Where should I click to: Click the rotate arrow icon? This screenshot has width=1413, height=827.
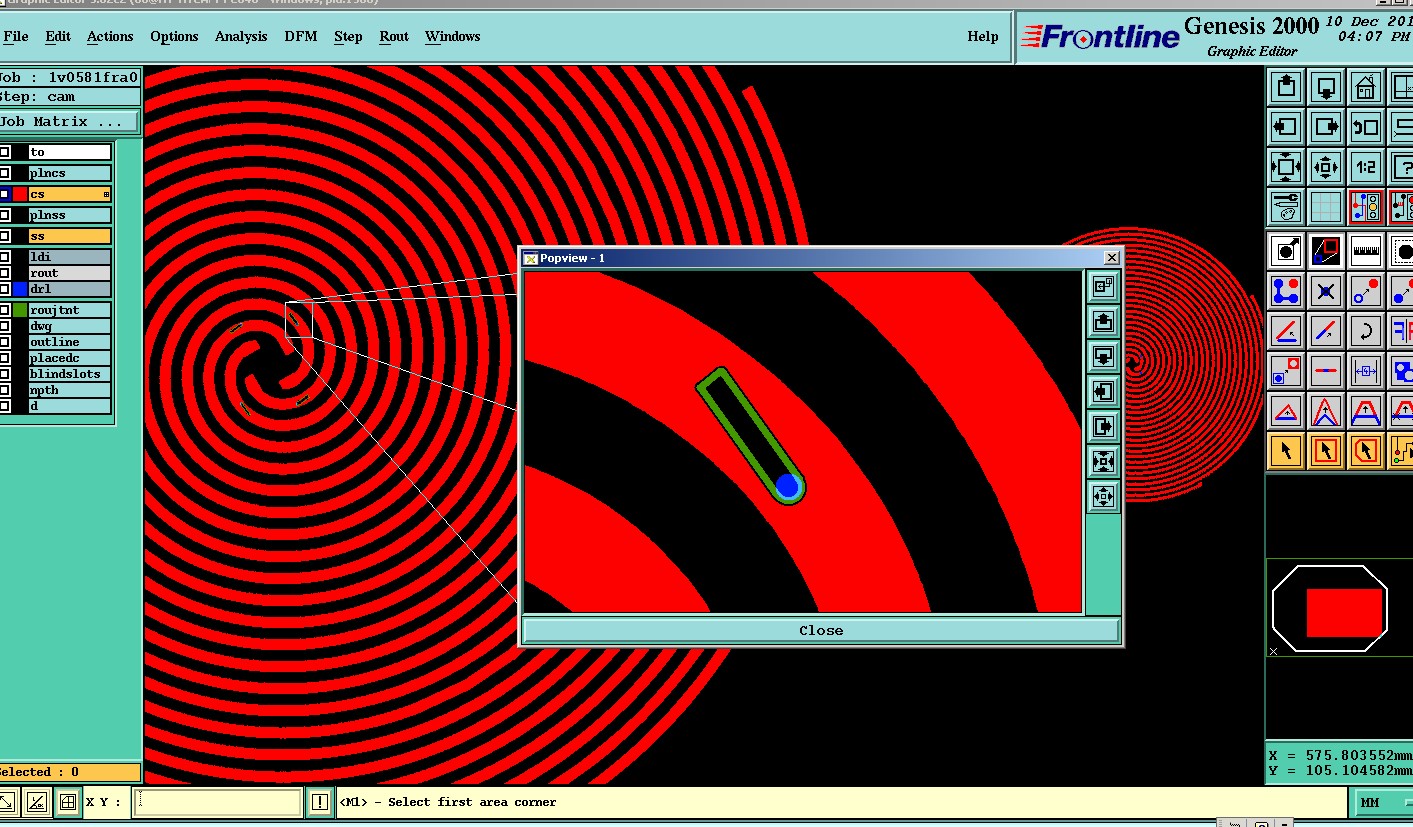(x=1365, y=331)
